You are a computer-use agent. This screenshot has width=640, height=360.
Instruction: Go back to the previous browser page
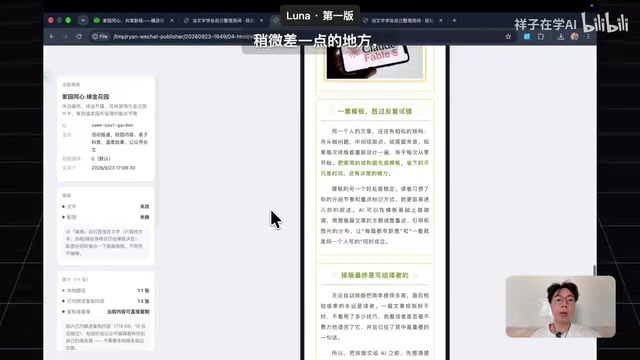click(52, 37)
